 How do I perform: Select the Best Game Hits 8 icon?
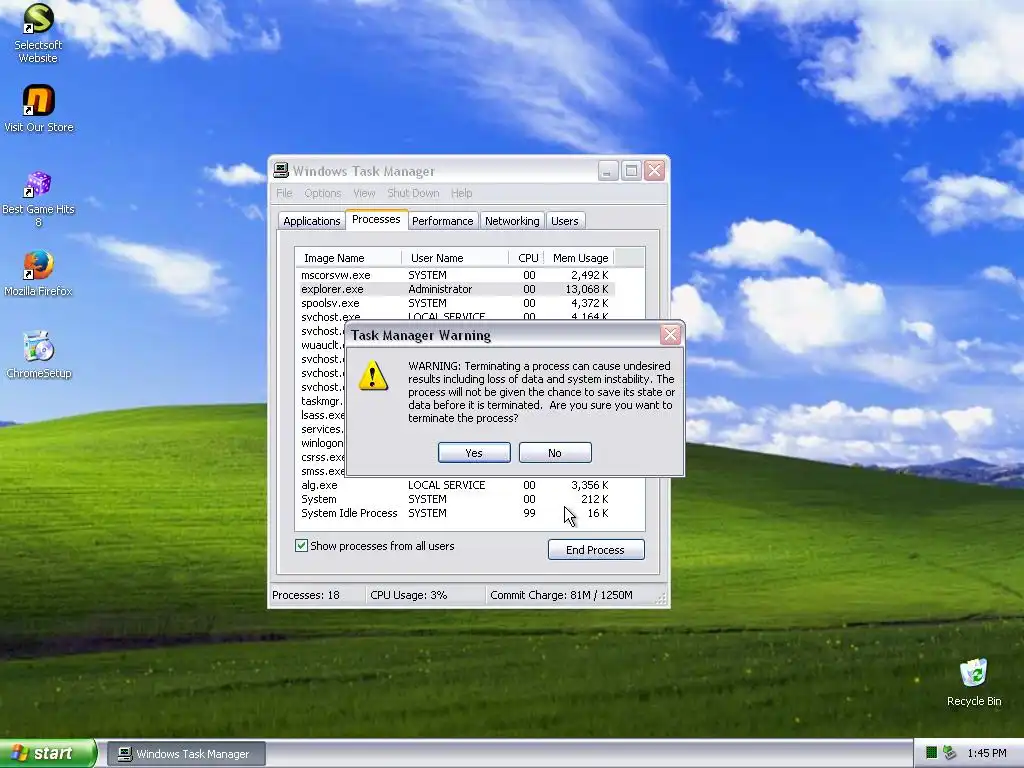38,199
